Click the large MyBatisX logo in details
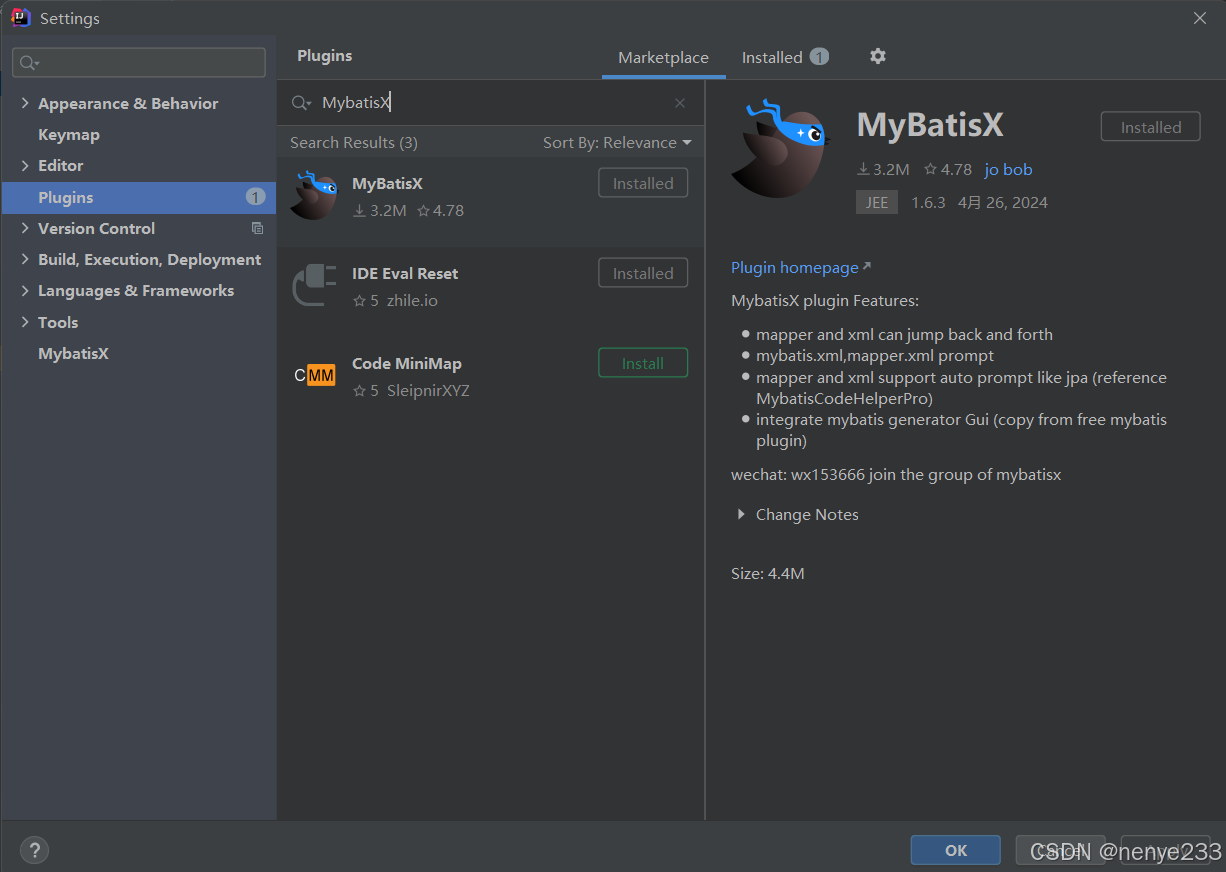The width and height of the screenshot is (1226, 872). (780, 148)
